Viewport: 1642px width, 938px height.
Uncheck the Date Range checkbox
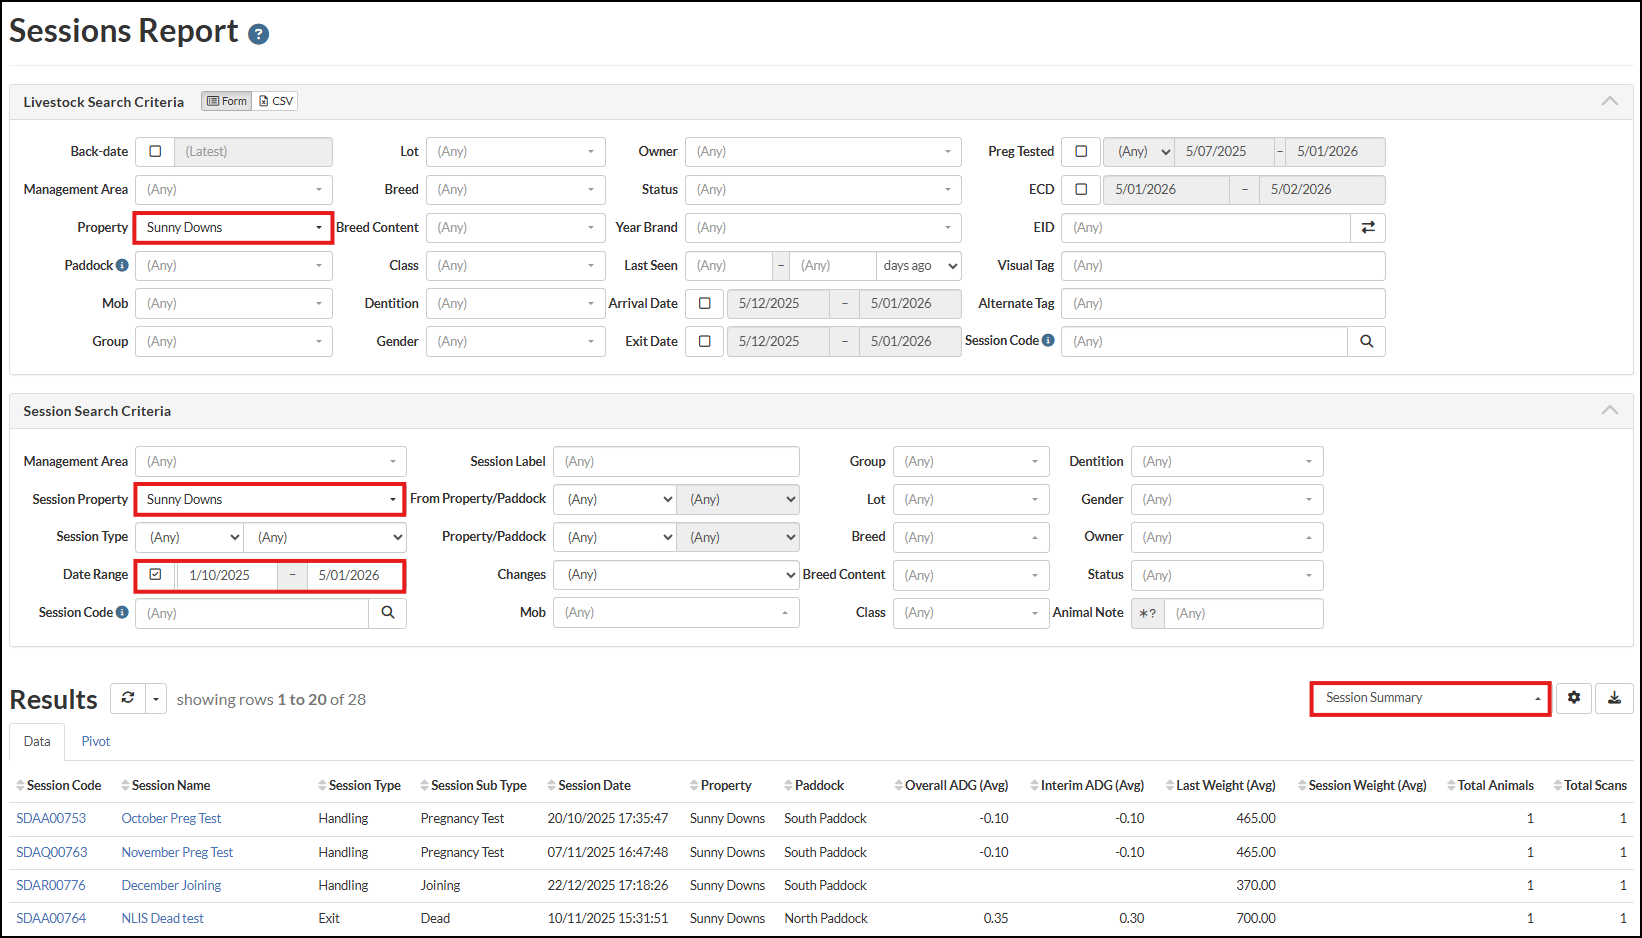click(x=155, y=575)
